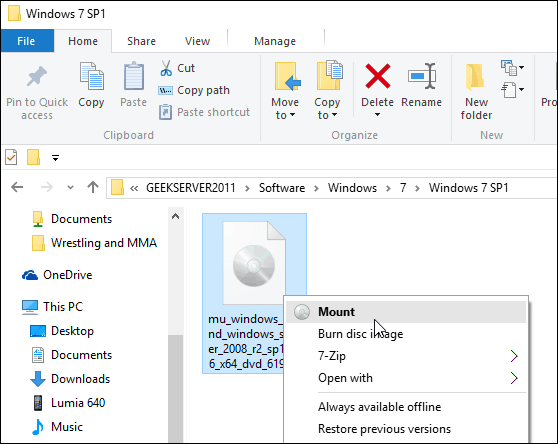Go back with the left arrow
The width and height of the screenshot is (558, 444).
(x=17, y=187)
